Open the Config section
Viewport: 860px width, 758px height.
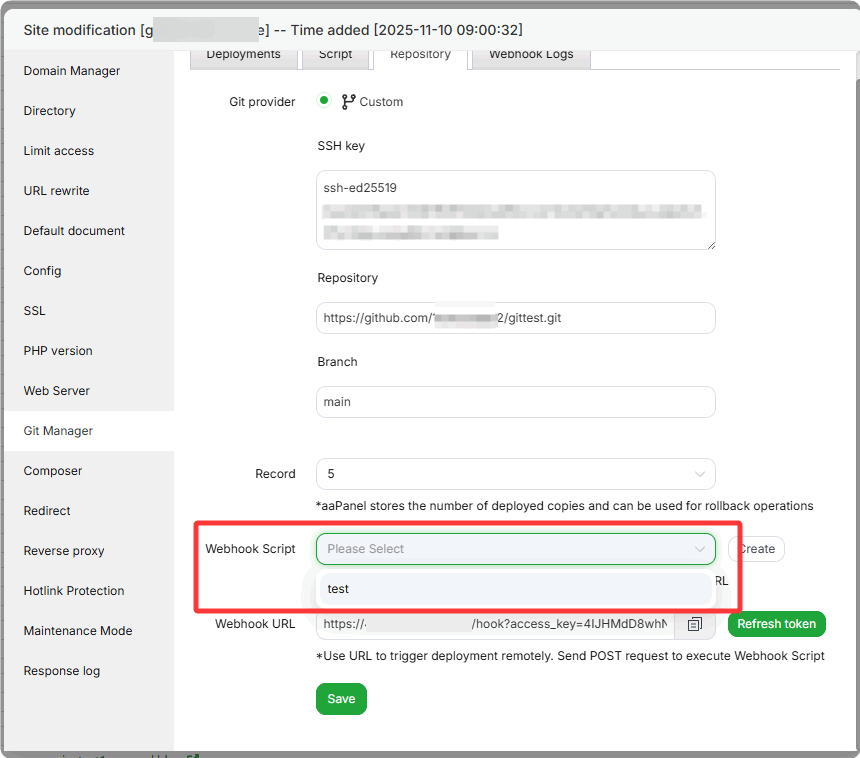pyautogui.click(x=42, y=271)
